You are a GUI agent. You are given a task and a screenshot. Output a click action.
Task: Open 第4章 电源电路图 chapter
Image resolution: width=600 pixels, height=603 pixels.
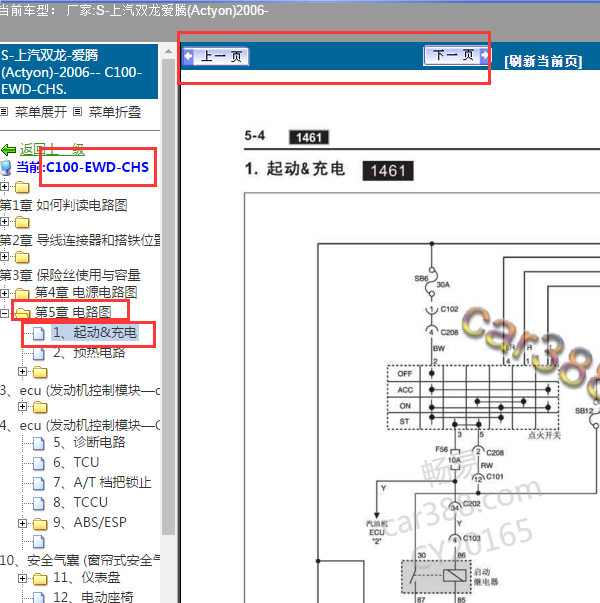(86, 292)
